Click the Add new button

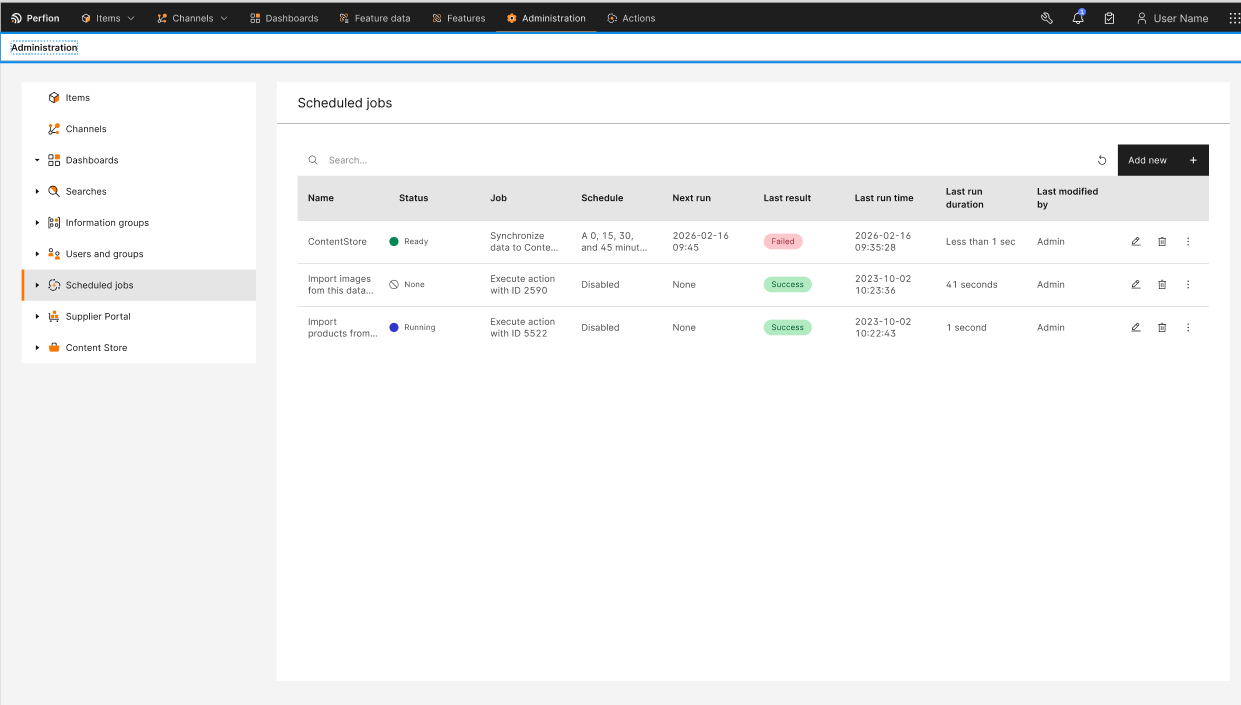point(1163,160)
